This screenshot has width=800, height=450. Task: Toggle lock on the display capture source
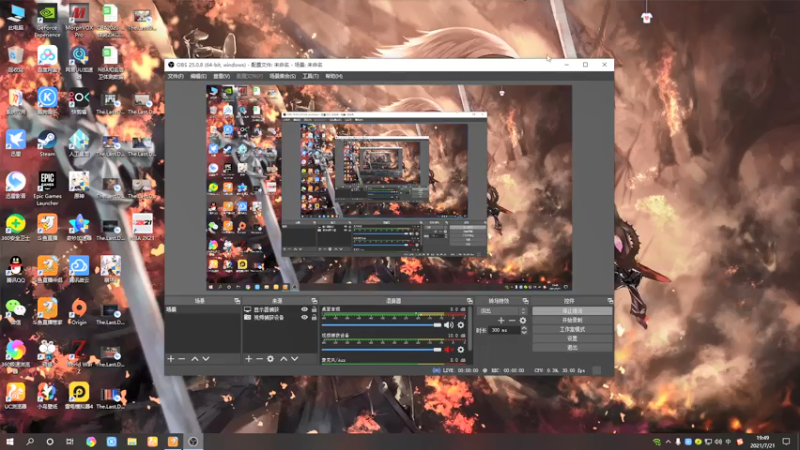pyautogui.click(x=314, y=310)
